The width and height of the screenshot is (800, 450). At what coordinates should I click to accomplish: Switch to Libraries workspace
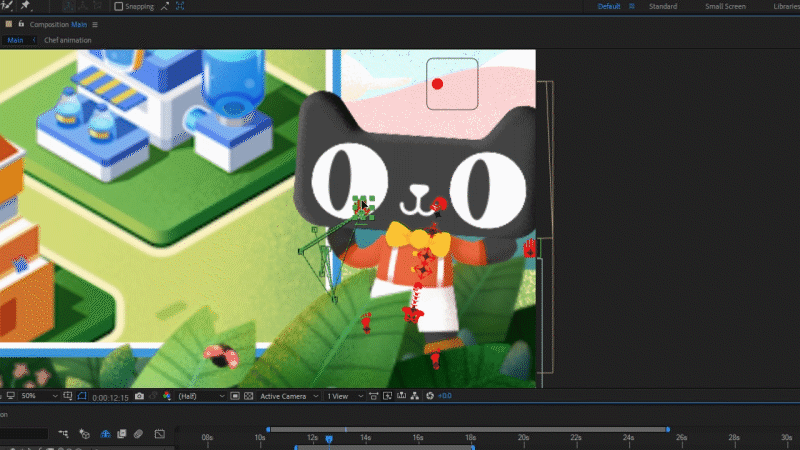(786, 6)
